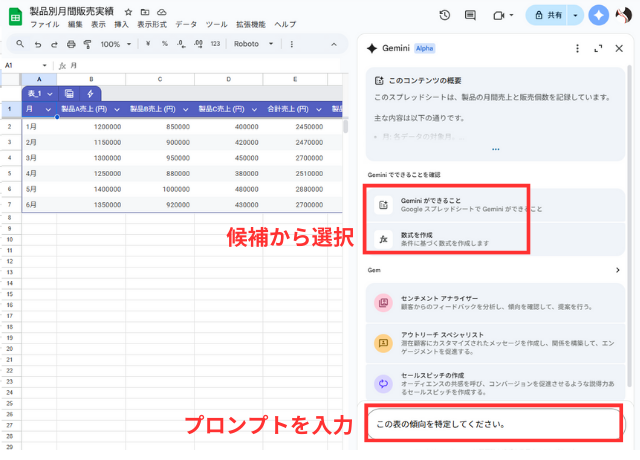Apply yen currency format
The width and height of the screenshot is (640, 460).
(148, 44)
